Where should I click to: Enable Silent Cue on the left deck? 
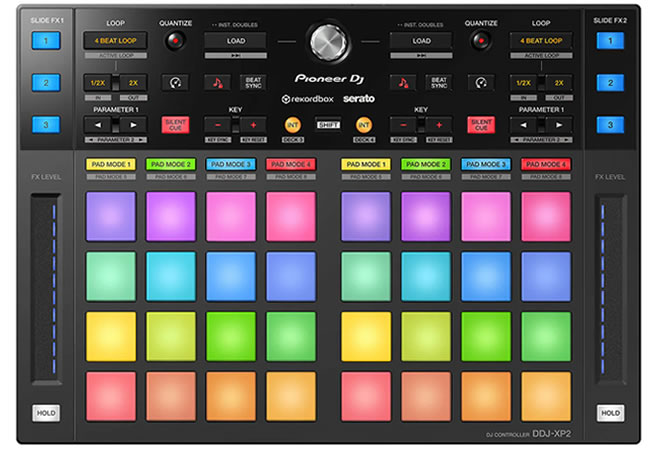(x=175, y=125)
